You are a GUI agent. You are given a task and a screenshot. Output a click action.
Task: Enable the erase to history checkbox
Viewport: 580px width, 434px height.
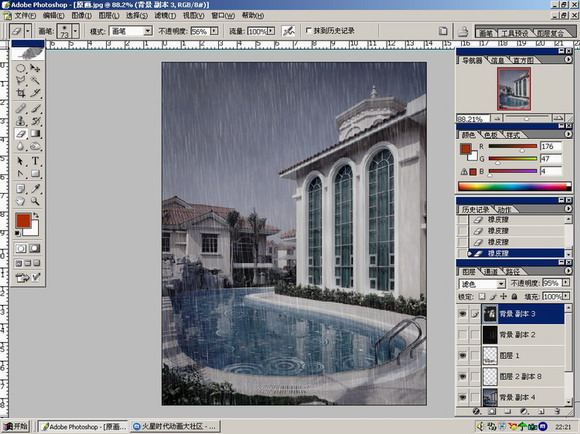[x=308, y=31]
